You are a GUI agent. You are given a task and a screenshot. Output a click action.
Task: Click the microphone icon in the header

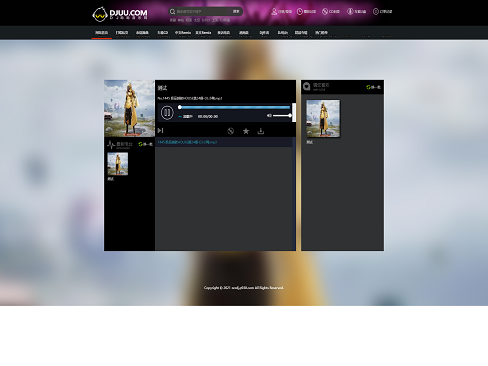(350, 12)
